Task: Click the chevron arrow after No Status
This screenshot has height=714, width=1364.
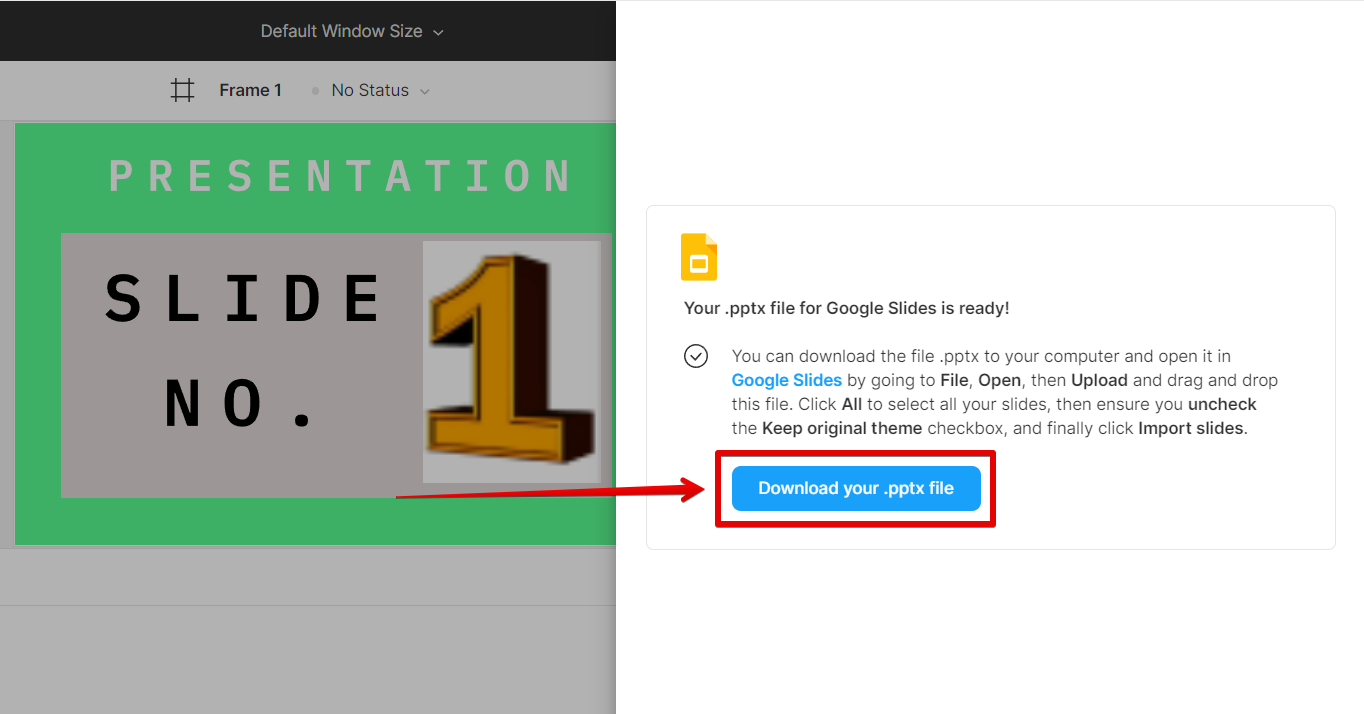Action: click(x=424, y=91)
